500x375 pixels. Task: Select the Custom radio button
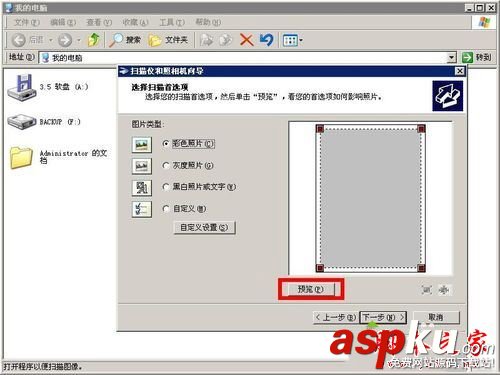coord(166,209)
